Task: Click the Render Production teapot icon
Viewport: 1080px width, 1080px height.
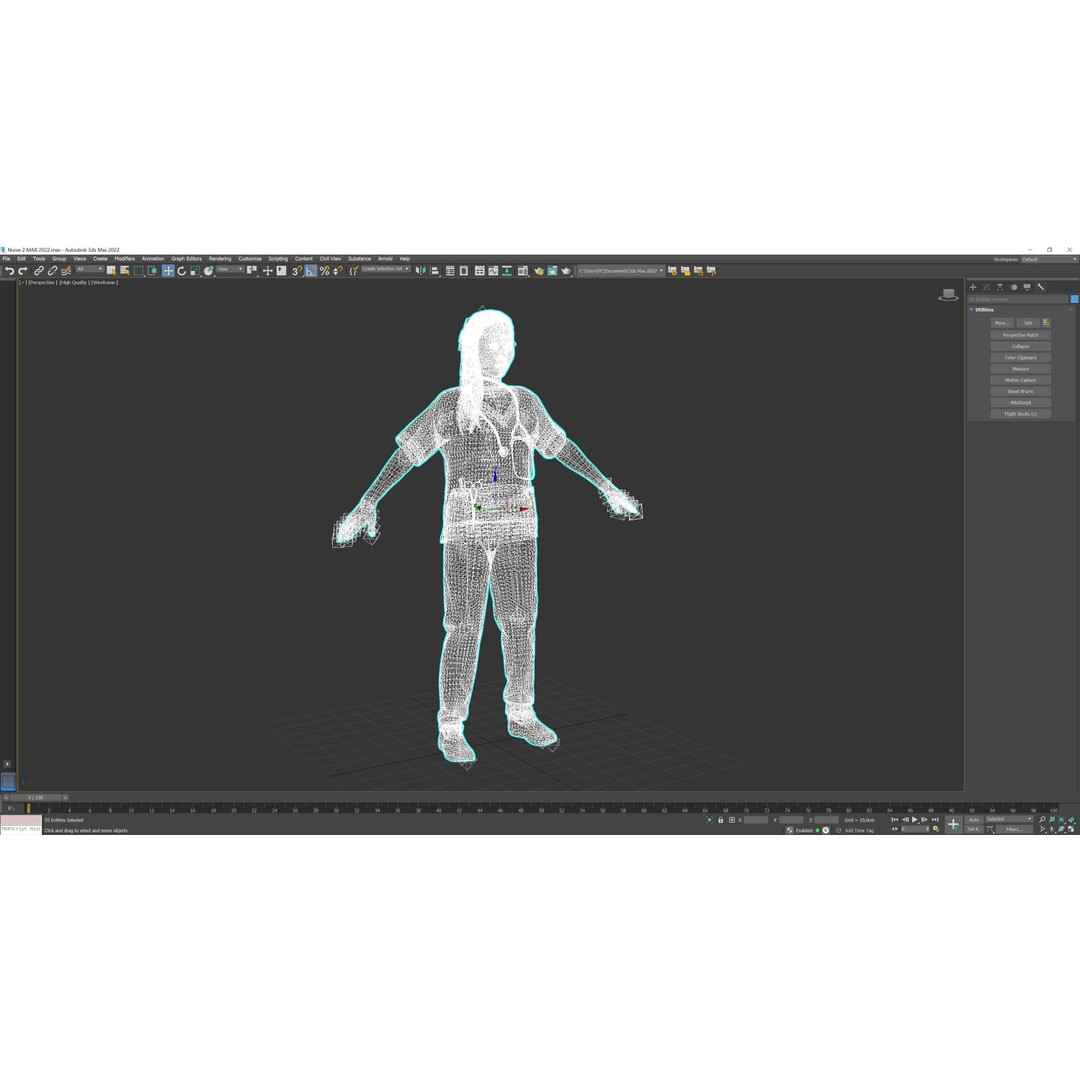Action: tap(566, 271)
